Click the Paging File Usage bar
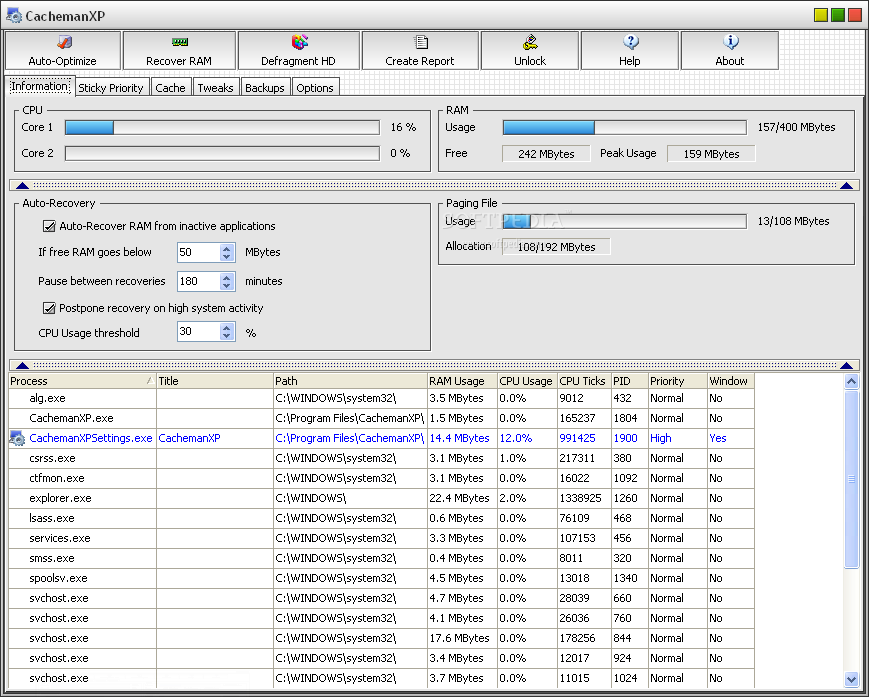The image size is (869, 697). pos(625,221)
